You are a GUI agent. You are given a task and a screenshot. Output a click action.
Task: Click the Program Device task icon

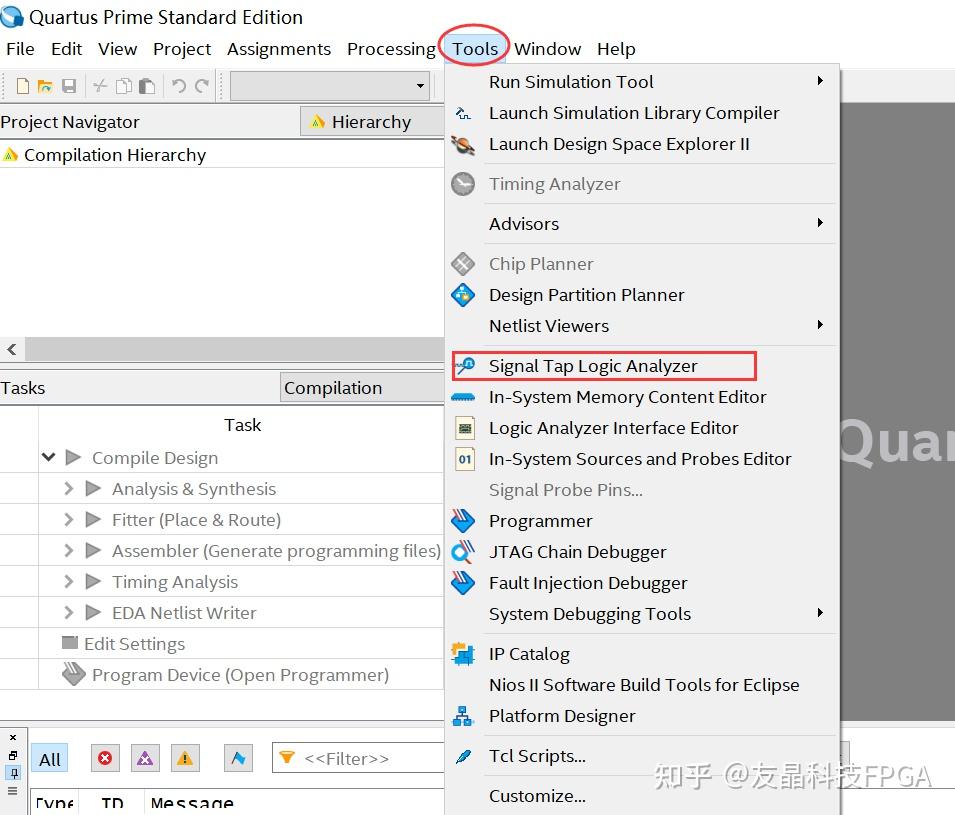tap(74, 674)
